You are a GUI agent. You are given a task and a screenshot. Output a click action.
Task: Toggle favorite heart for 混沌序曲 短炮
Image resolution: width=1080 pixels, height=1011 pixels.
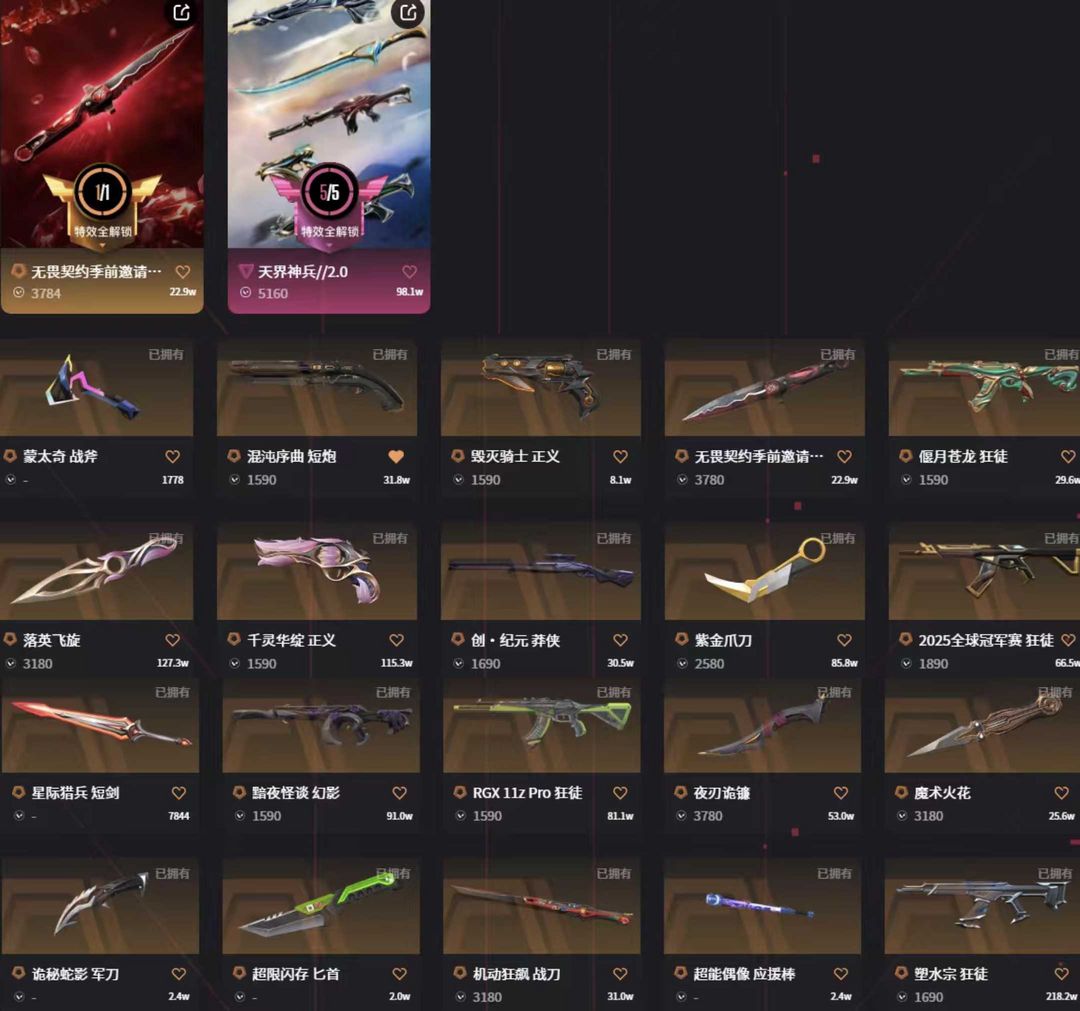[x=396, y=456]
